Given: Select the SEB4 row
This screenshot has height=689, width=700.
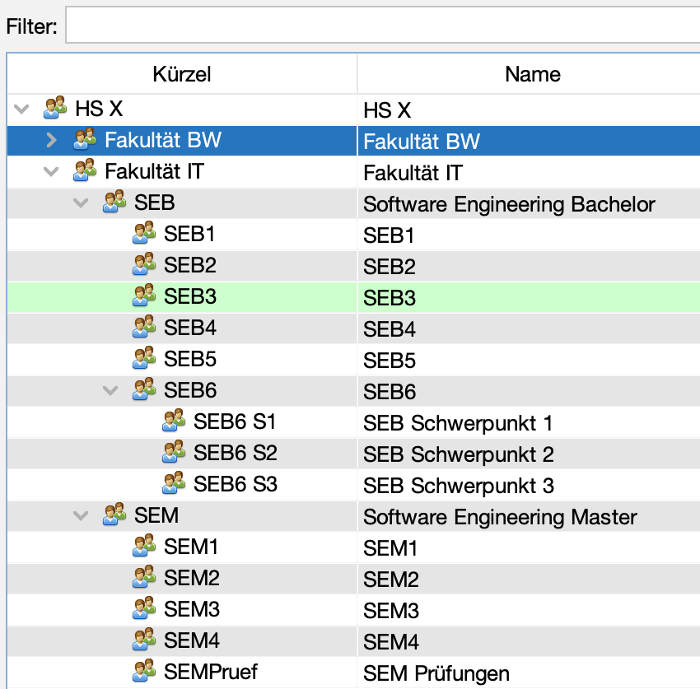Looking at the screenshot, I should coord(190,328).
